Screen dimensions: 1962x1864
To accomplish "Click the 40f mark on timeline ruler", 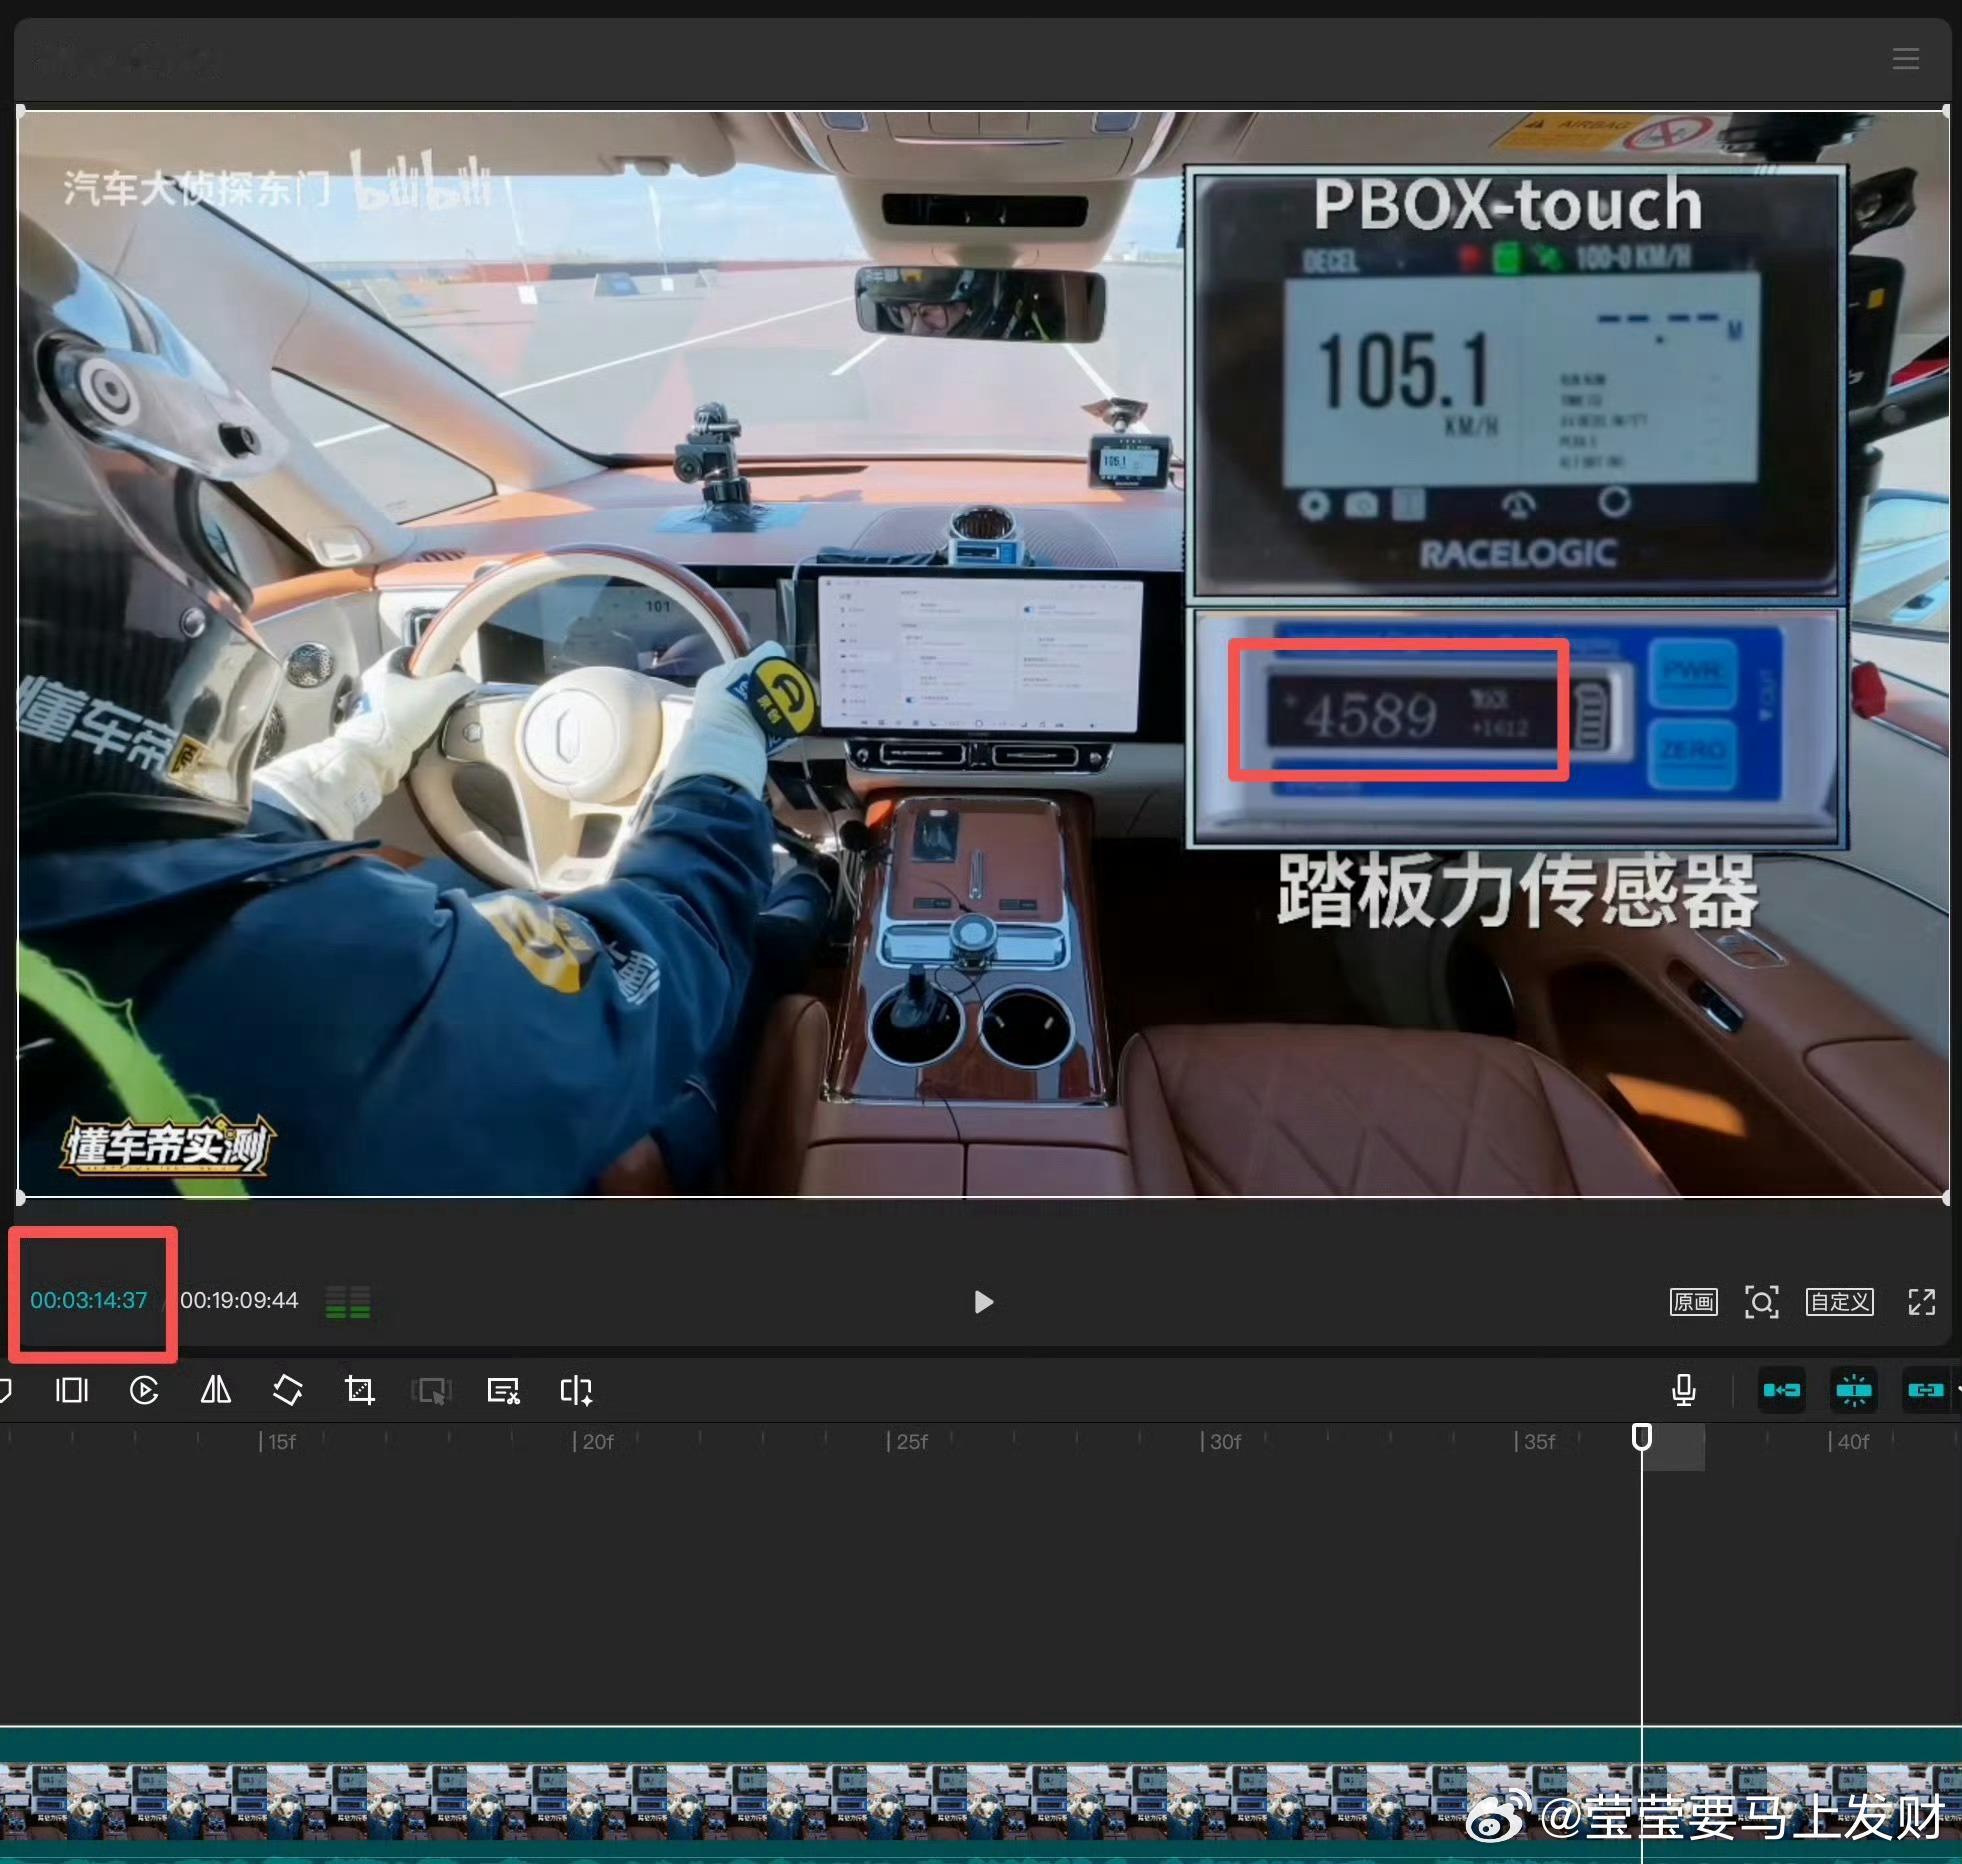I will (x=1848, y=1441).
